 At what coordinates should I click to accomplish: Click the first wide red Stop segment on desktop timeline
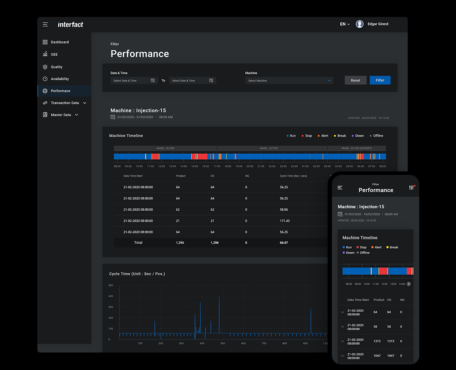coord(156,157)
